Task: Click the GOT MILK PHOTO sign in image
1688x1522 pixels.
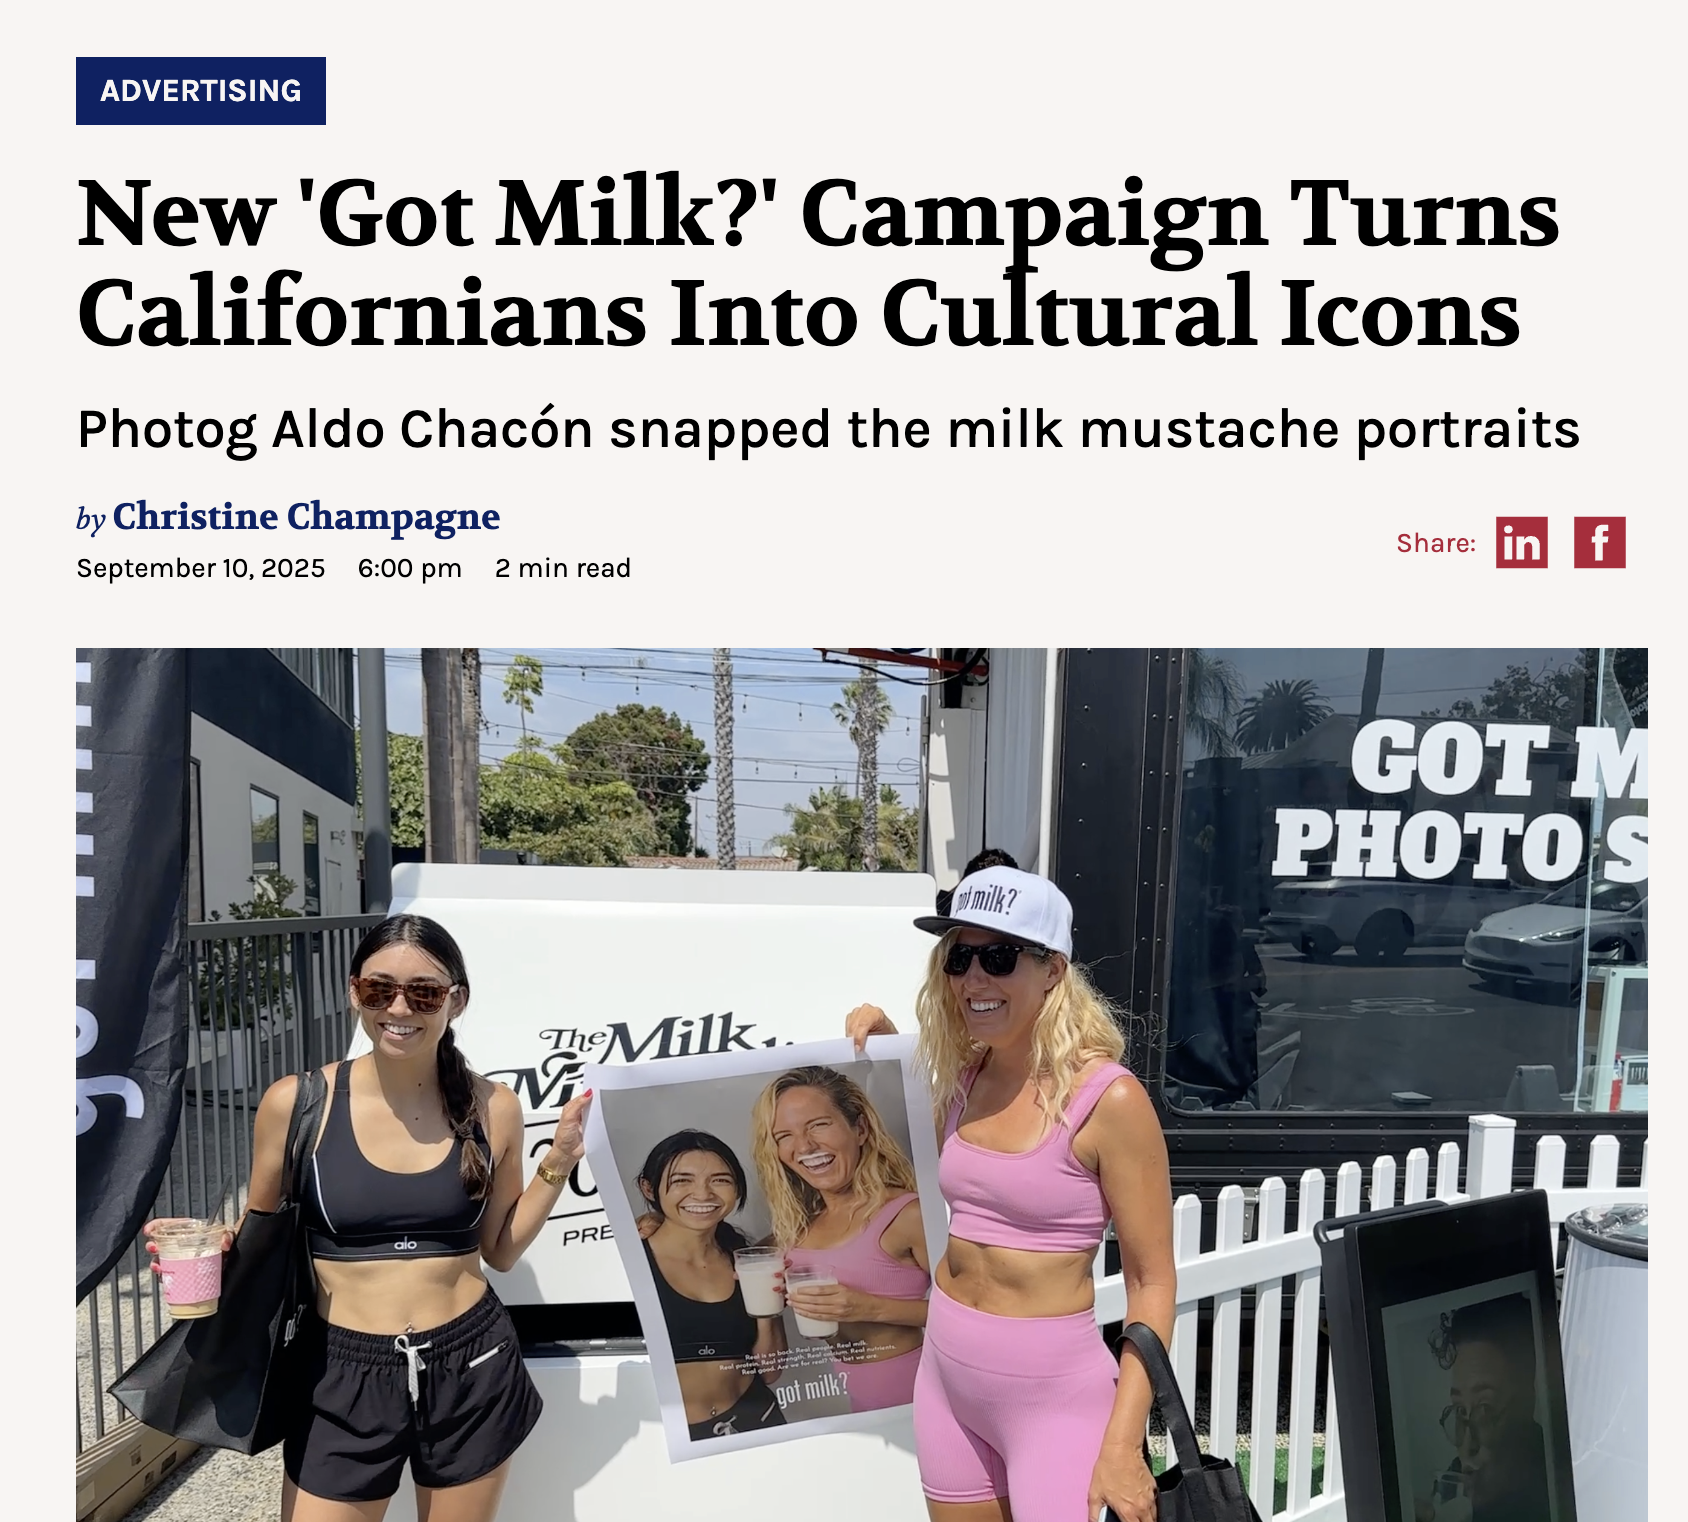Action: [x=1460, y=805]
